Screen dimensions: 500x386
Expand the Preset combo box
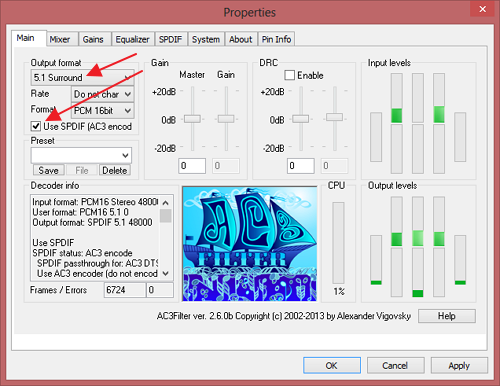pos(81,155)
